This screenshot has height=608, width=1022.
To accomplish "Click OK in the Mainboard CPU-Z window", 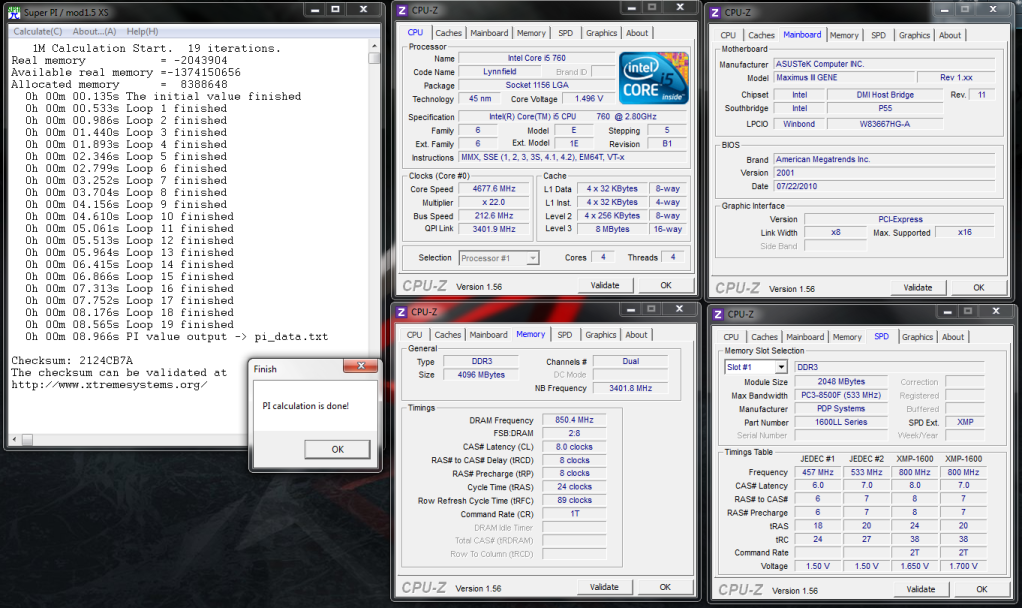I will click(x=978, y=288).
